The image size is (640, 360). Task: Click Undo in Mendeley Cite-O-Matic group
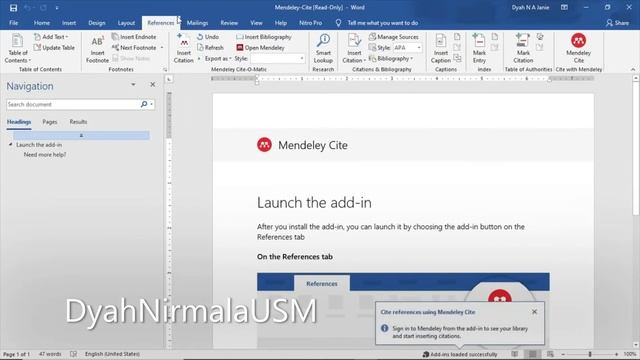coord(208,37)
